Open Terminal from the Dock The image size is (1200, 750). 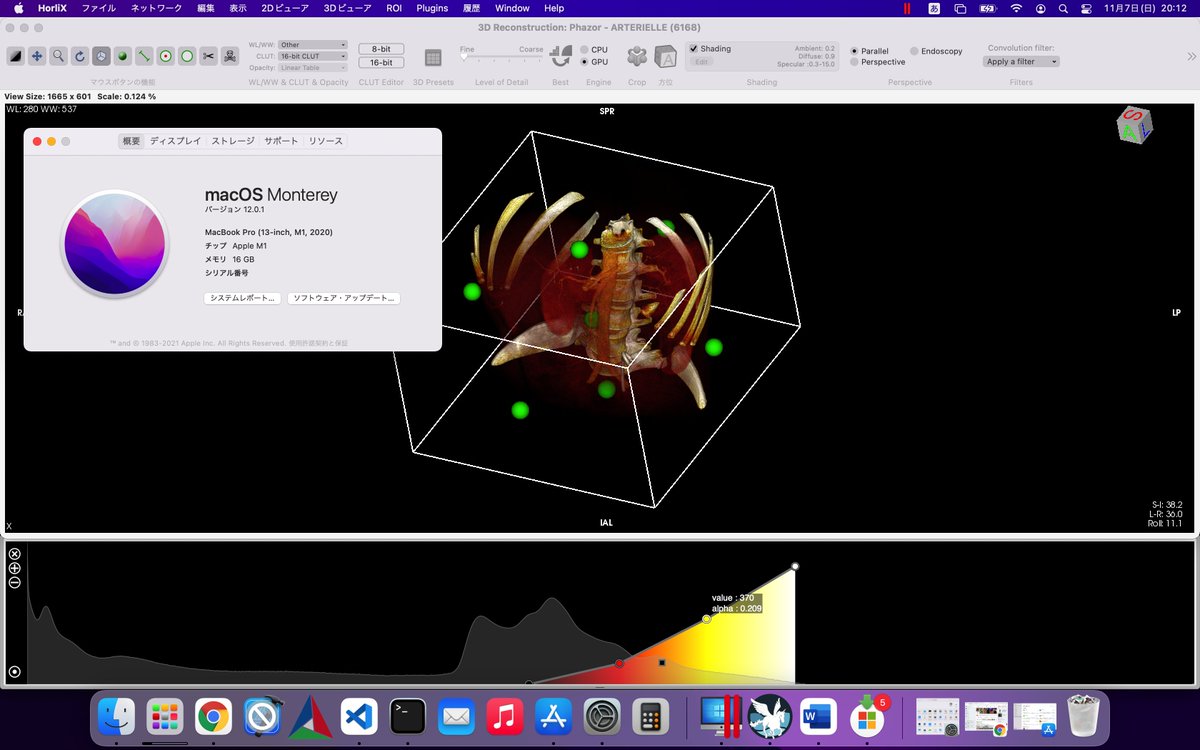(408, 716)
